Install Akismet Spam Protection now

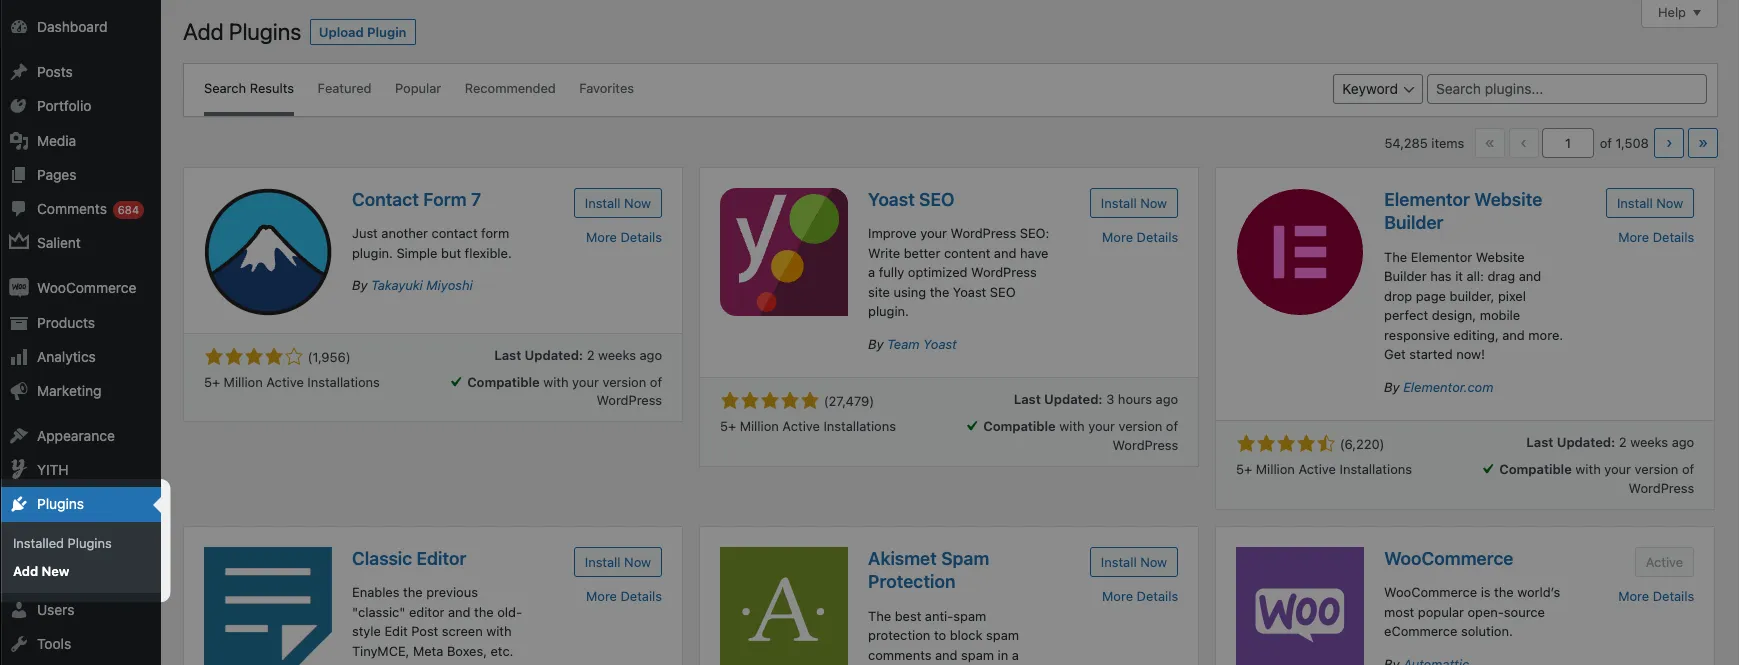(1134, 562)
